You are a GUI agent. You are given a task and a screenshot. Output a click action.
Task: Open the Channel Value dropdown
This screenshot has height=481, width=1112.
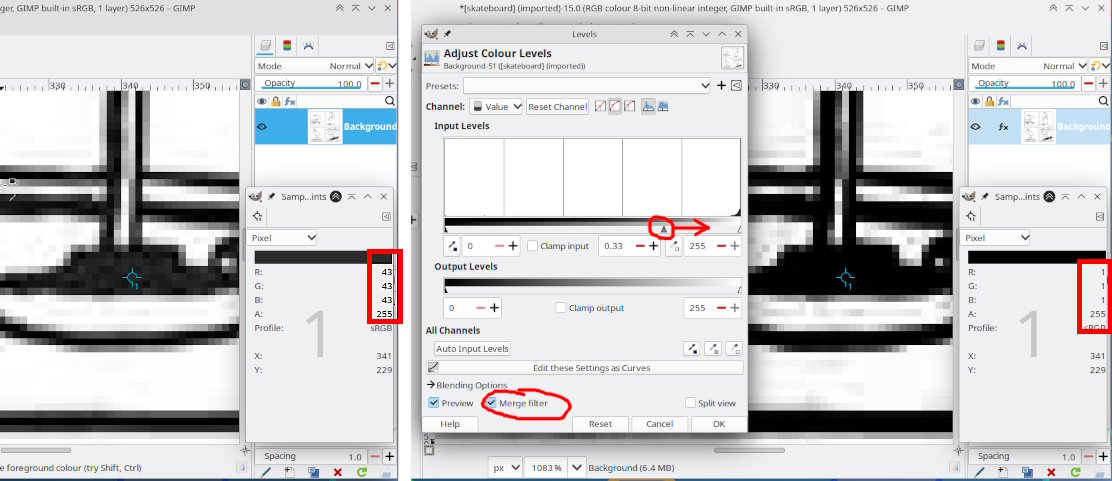pos(496,107)
